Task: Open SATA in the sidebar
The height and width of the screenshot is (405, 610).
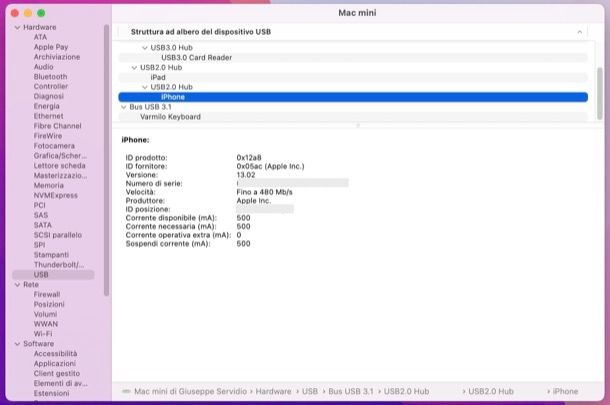Action: tap(42, 225)
